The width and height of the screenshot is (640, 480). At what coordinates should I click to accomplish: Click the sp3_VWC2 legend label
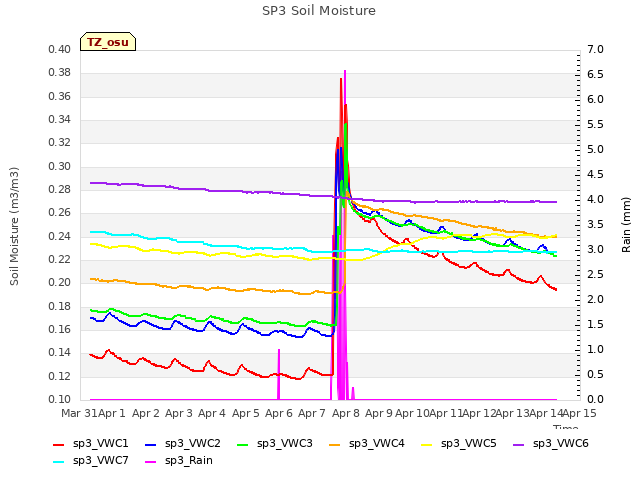pos(193,443)
